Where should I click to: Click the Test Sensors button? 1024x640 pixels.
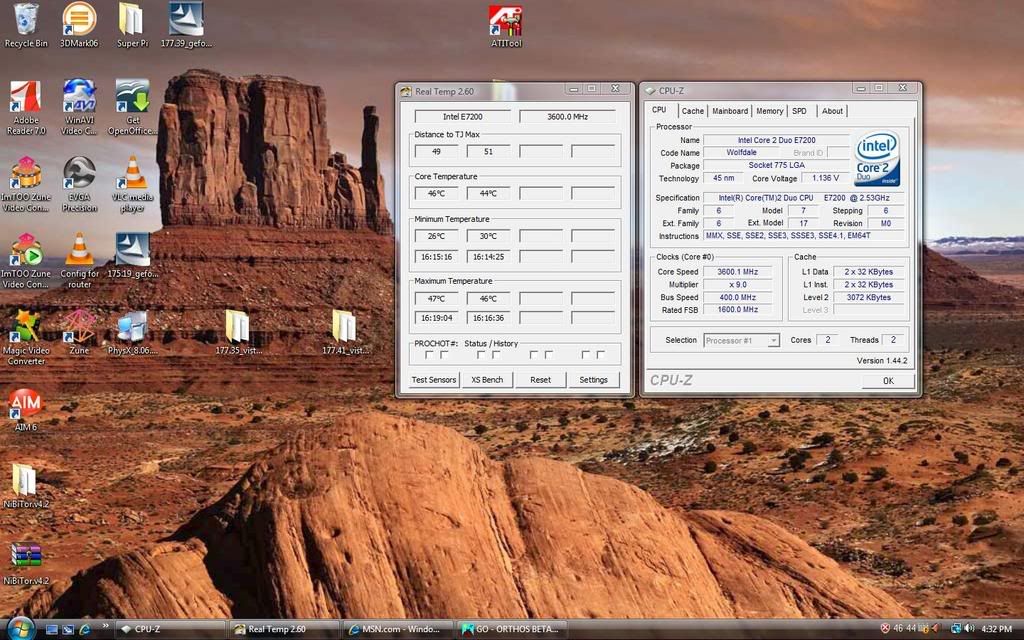434,379
